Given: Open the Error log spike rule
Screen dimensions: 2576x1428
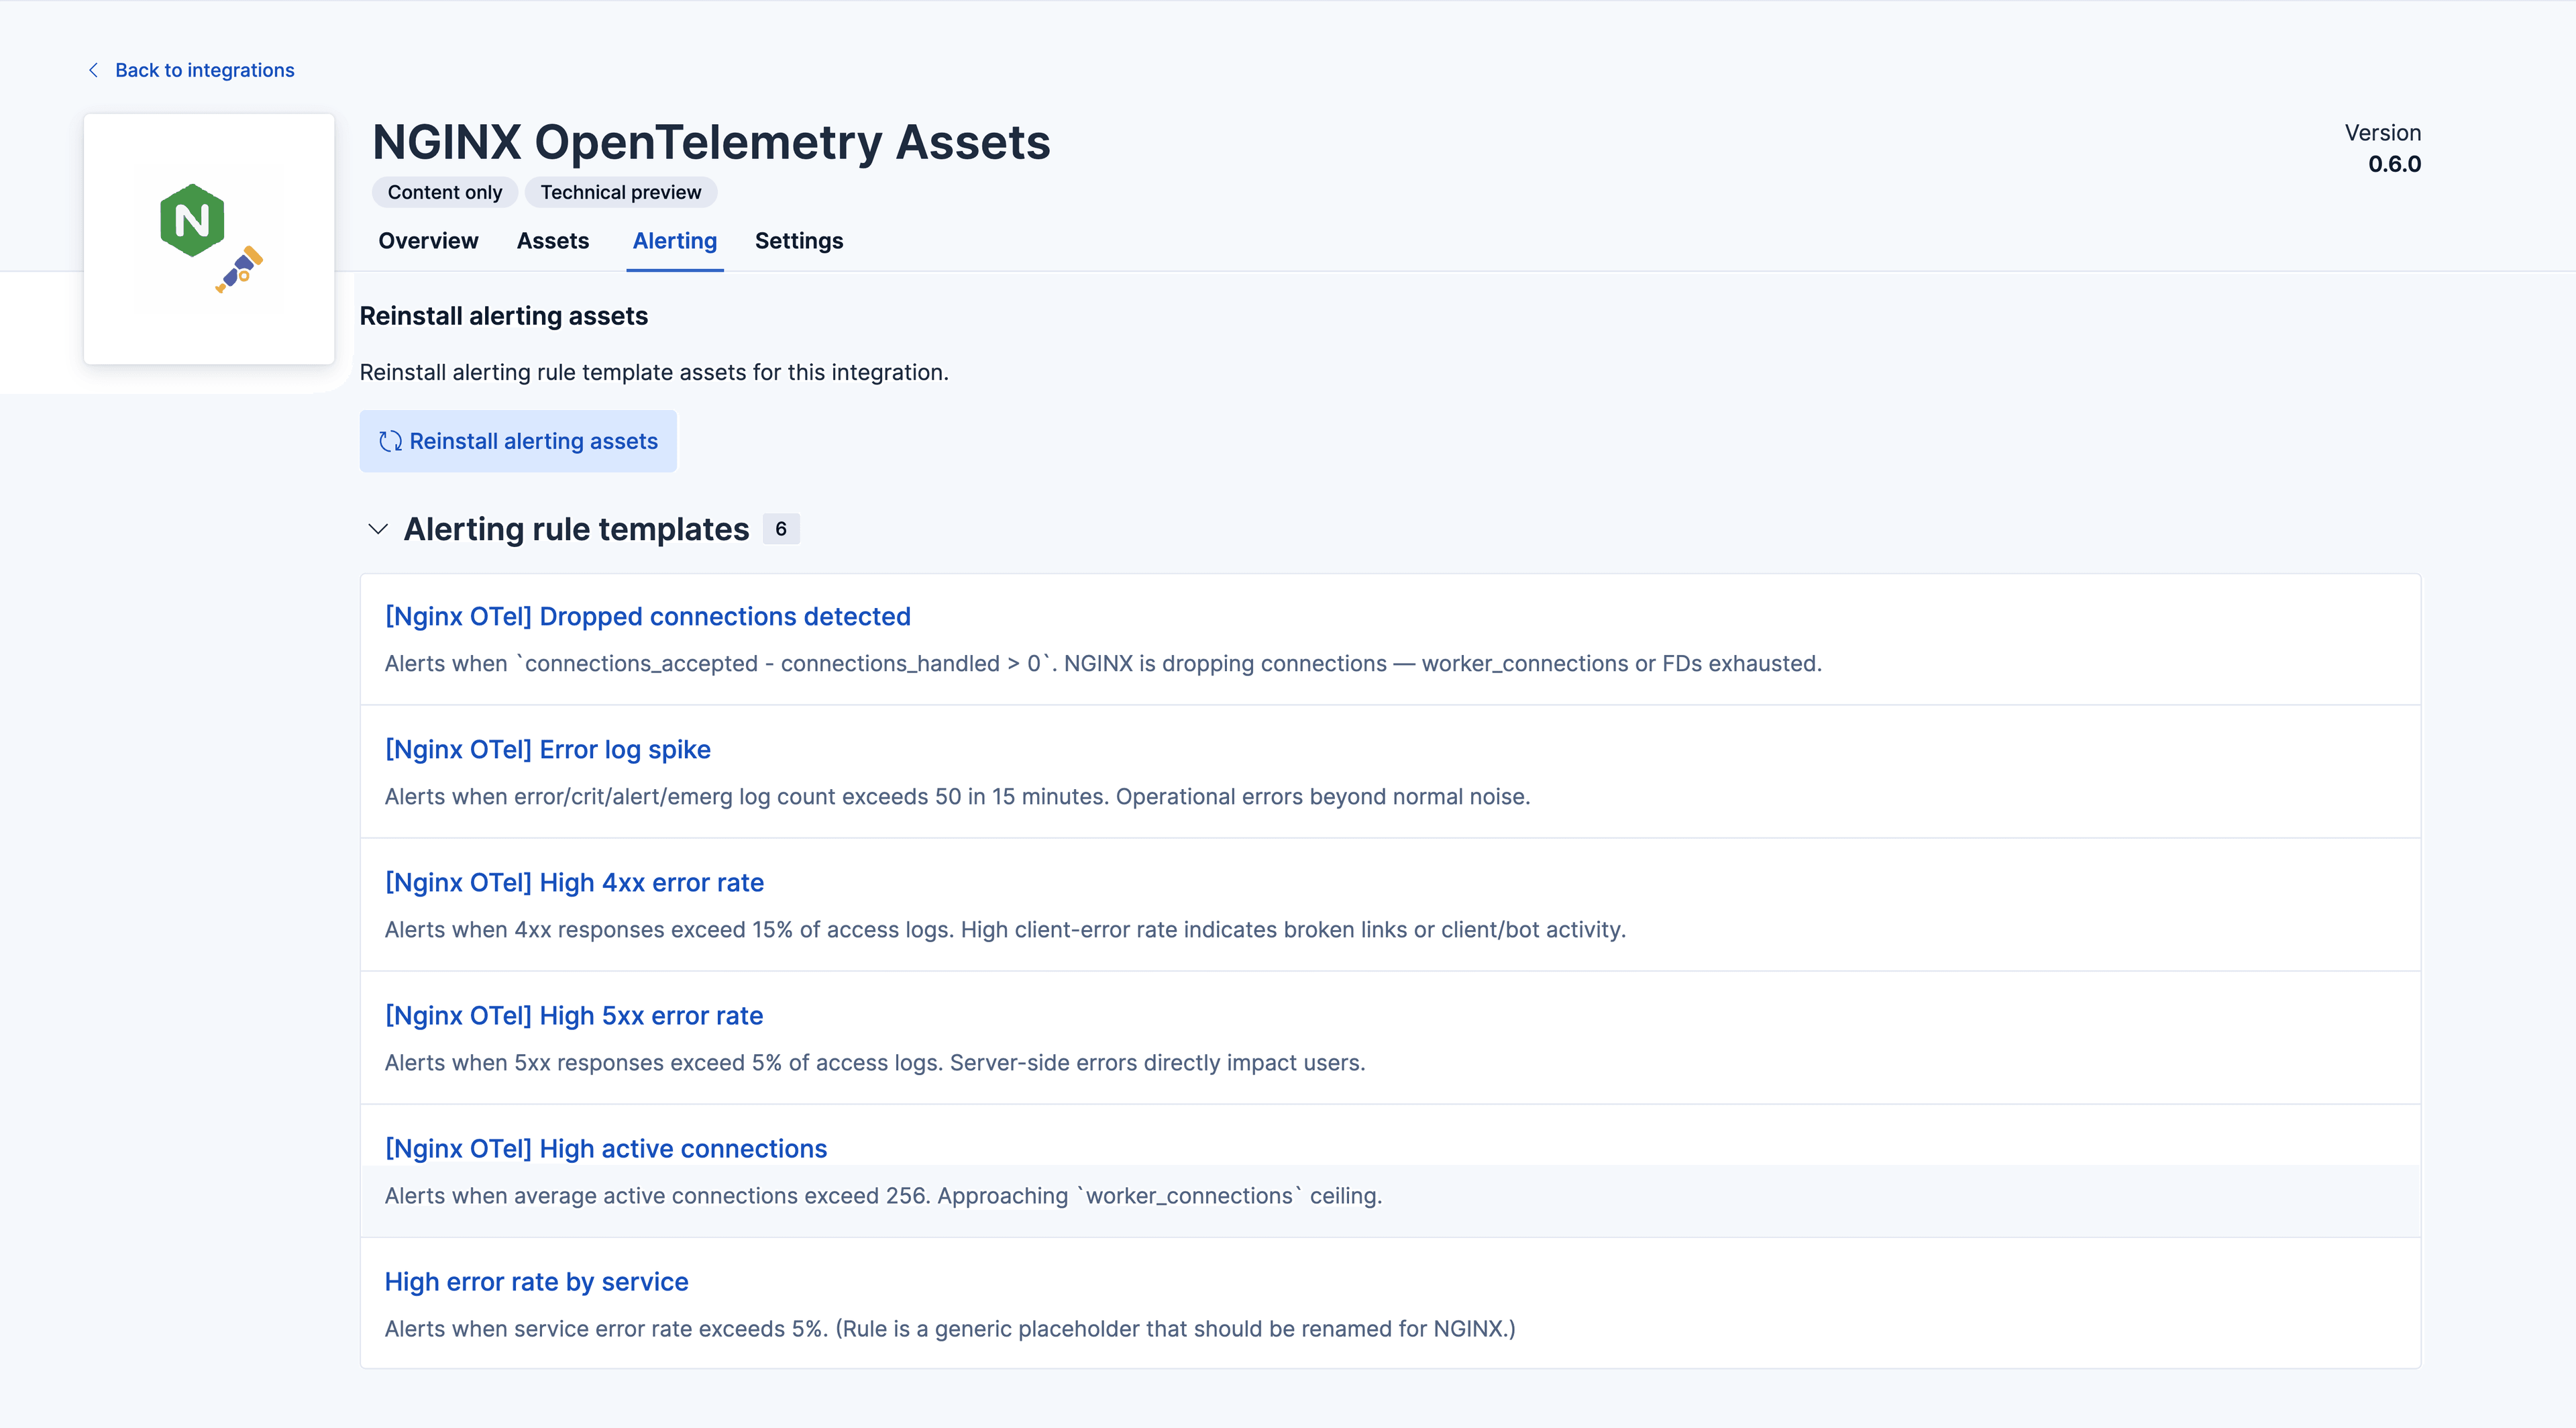Looking at the screenshot, I should (548, 749).
